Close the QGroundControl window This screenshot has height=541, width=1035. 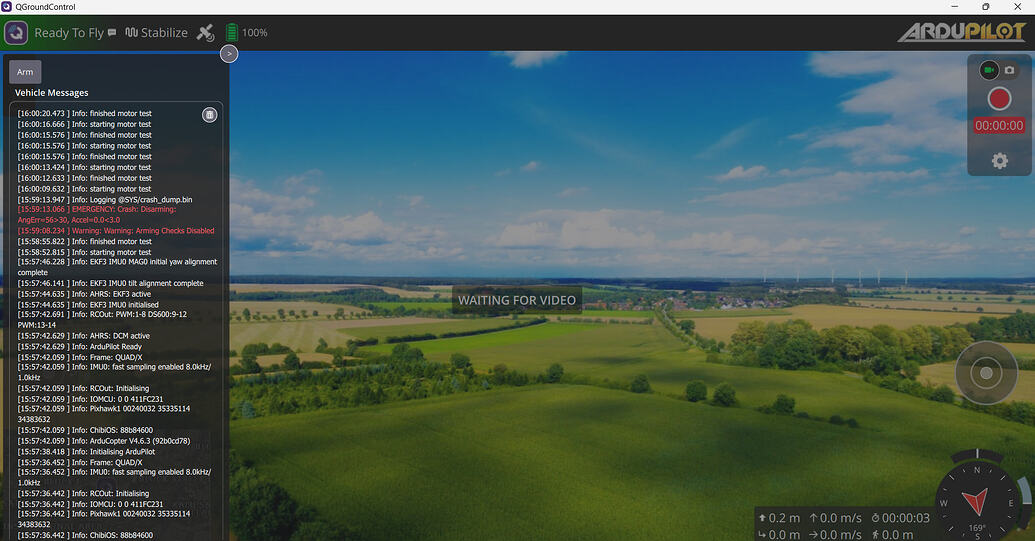point(1017,7)
